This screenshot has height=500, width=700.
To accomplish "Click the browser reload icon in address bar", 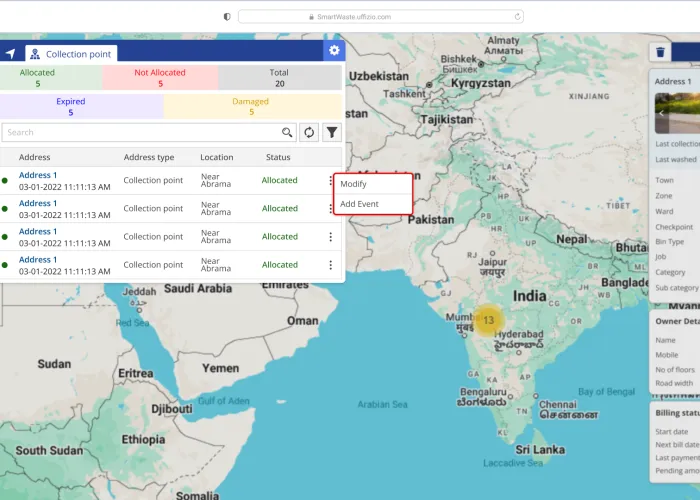I will pos(517,16).
